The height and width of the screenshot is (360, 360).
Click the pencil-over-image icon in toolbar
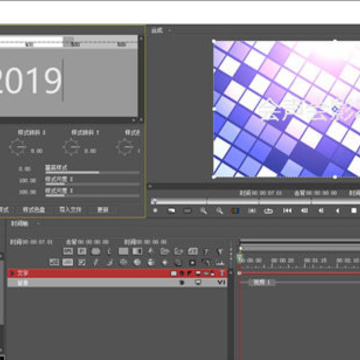point(82,262)
